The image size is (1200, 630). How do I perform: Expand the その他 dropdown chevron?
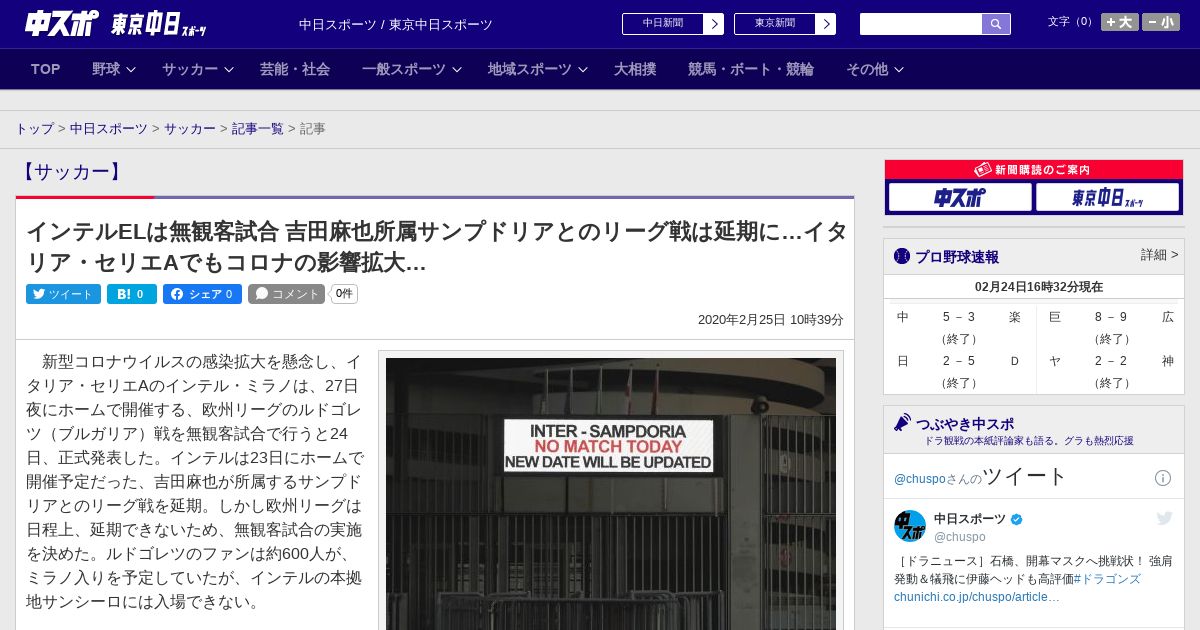tap(899, 69)
